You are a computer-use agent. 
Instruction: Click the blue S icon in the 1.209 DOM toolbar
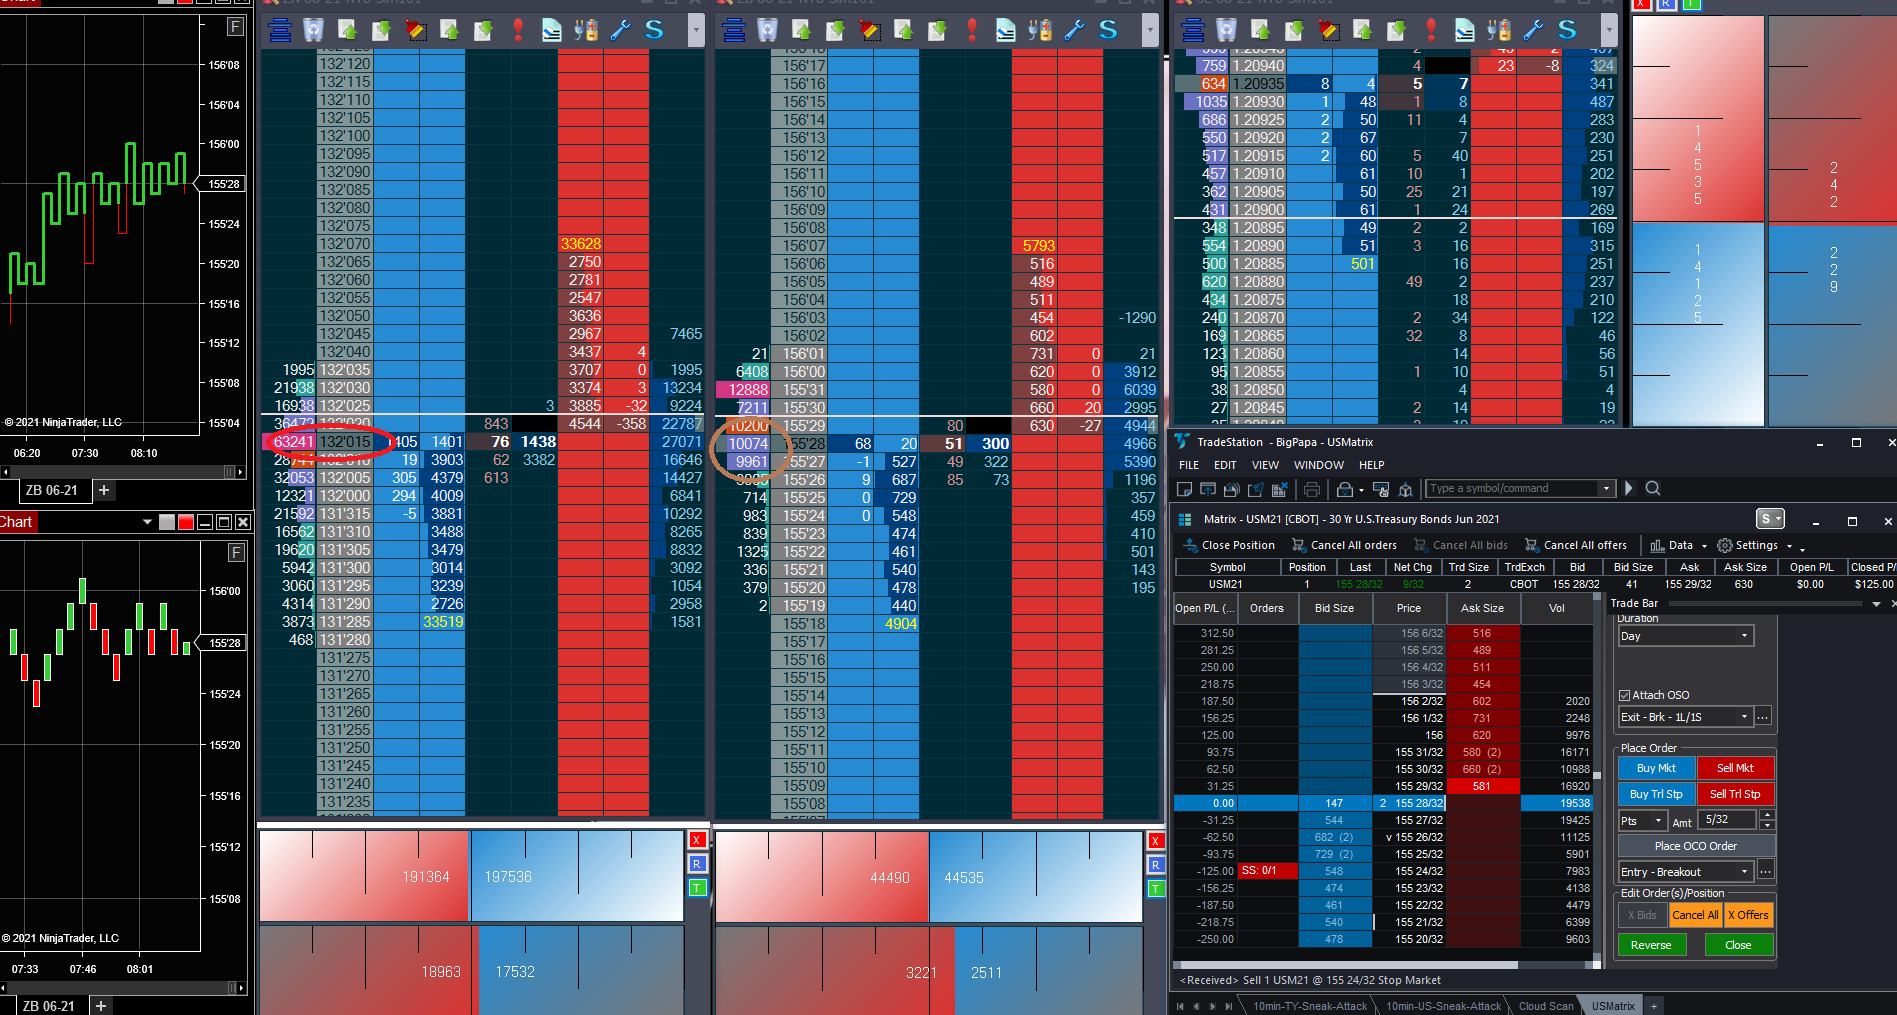1567,31
